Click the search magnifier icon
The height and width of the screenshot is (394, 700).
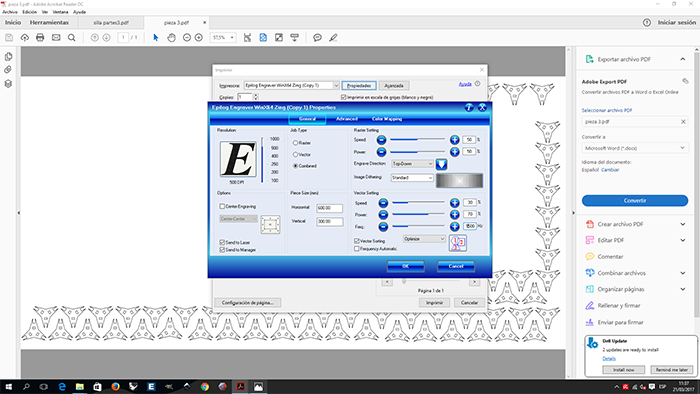click(x=71, y=38)
